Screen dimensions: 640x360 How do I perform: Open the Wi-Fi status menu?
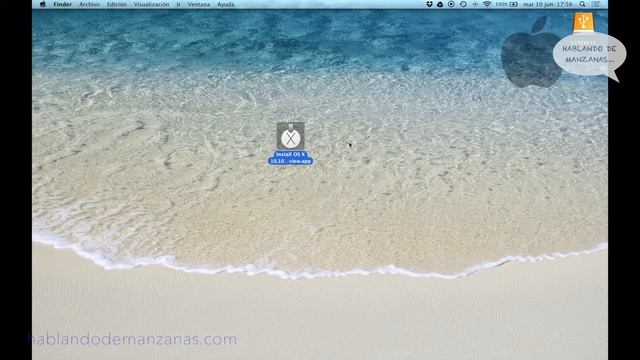tap(487, 4)
